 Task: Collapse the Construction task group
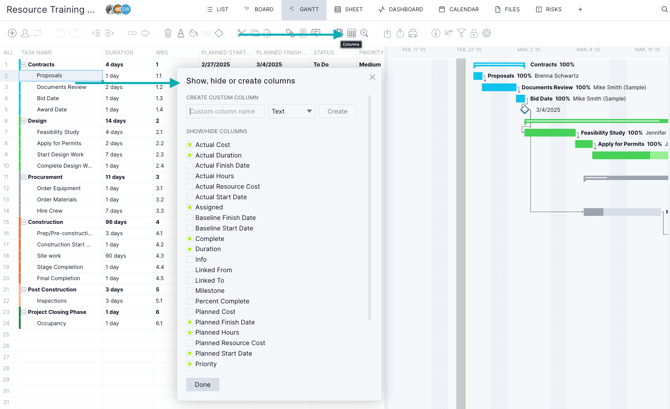24,222
